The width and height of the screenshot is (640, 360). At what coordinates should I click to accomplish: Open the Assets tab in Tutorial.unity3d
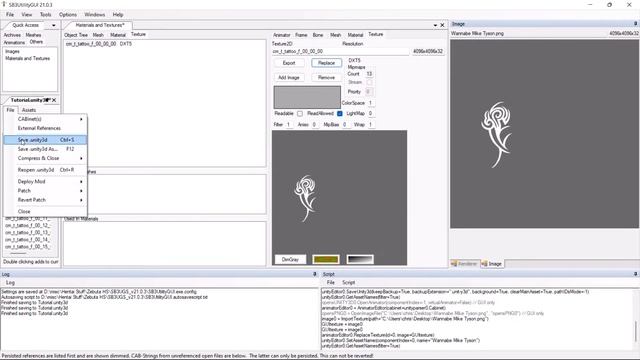29,110
